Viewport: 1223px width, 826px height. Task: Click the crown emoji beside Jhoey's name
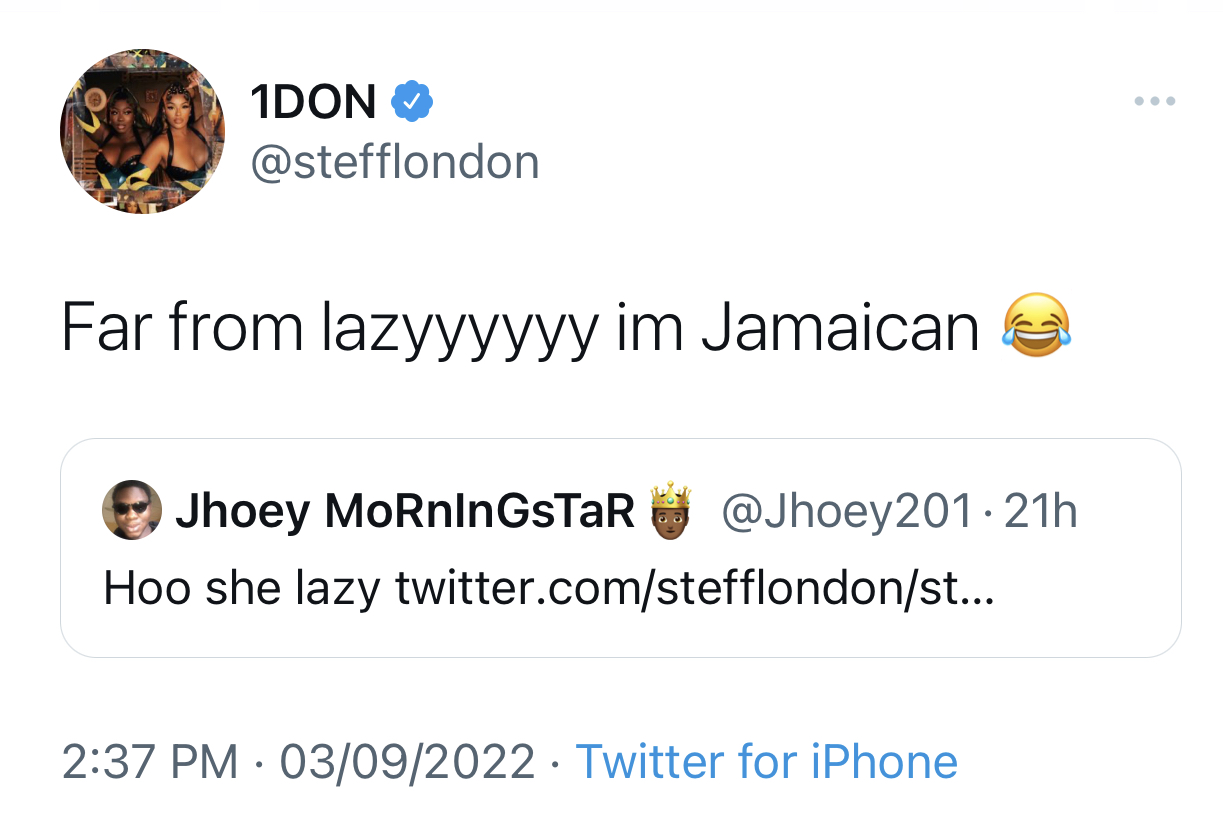pyautogui.click(x=671, y=509)
